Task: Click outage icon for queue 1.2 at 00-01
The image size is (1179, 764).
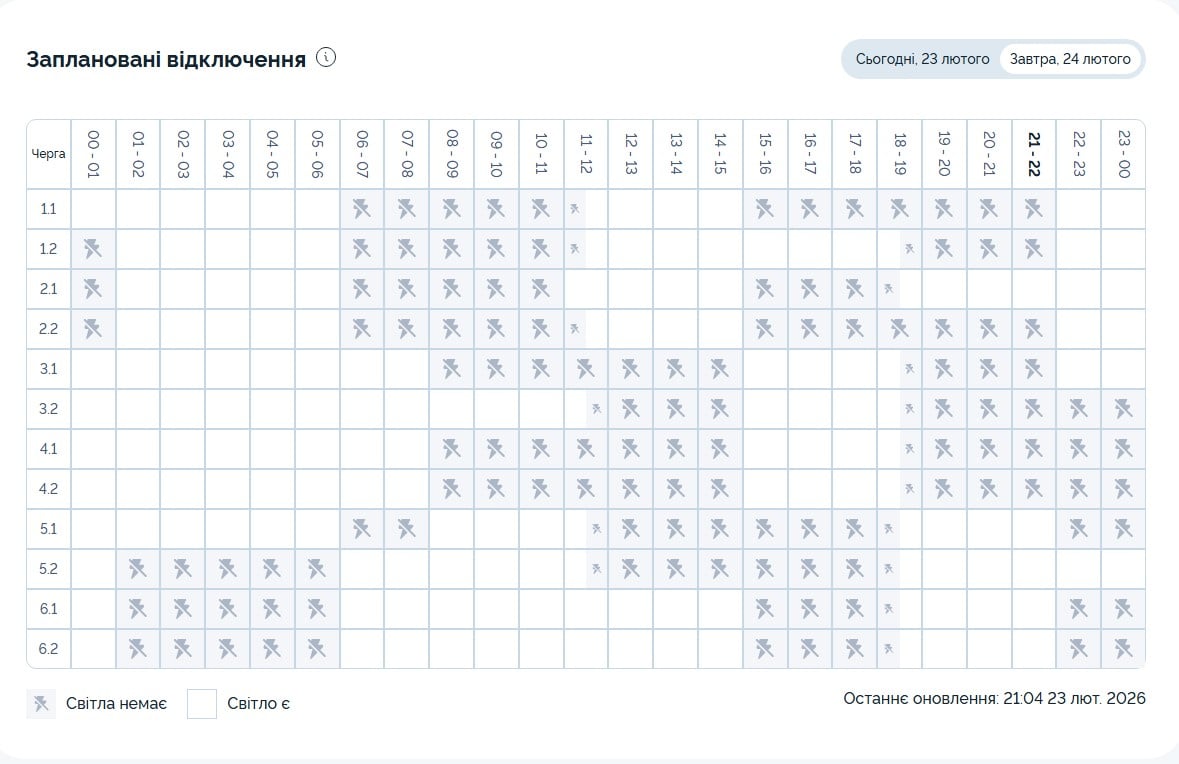Action: click(x=94, y=249)
